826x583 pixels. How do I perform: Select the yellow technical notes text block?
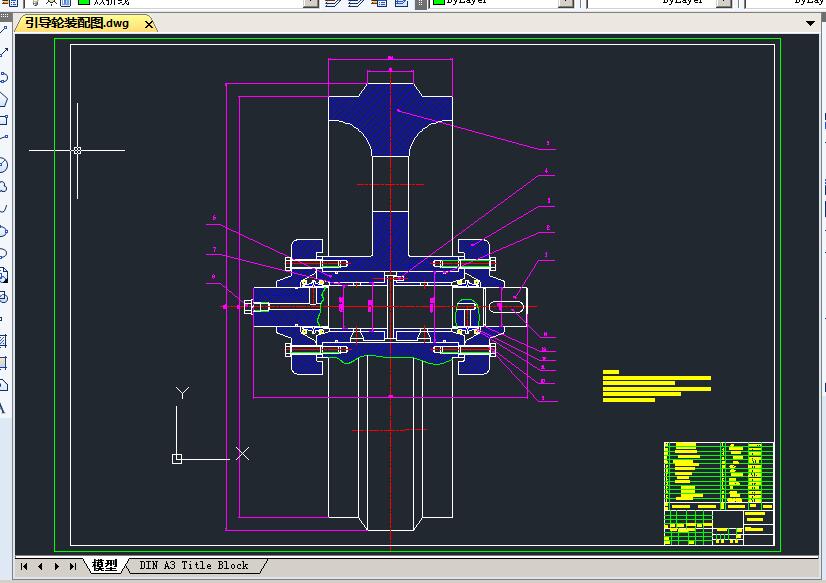tap(657, 386)
